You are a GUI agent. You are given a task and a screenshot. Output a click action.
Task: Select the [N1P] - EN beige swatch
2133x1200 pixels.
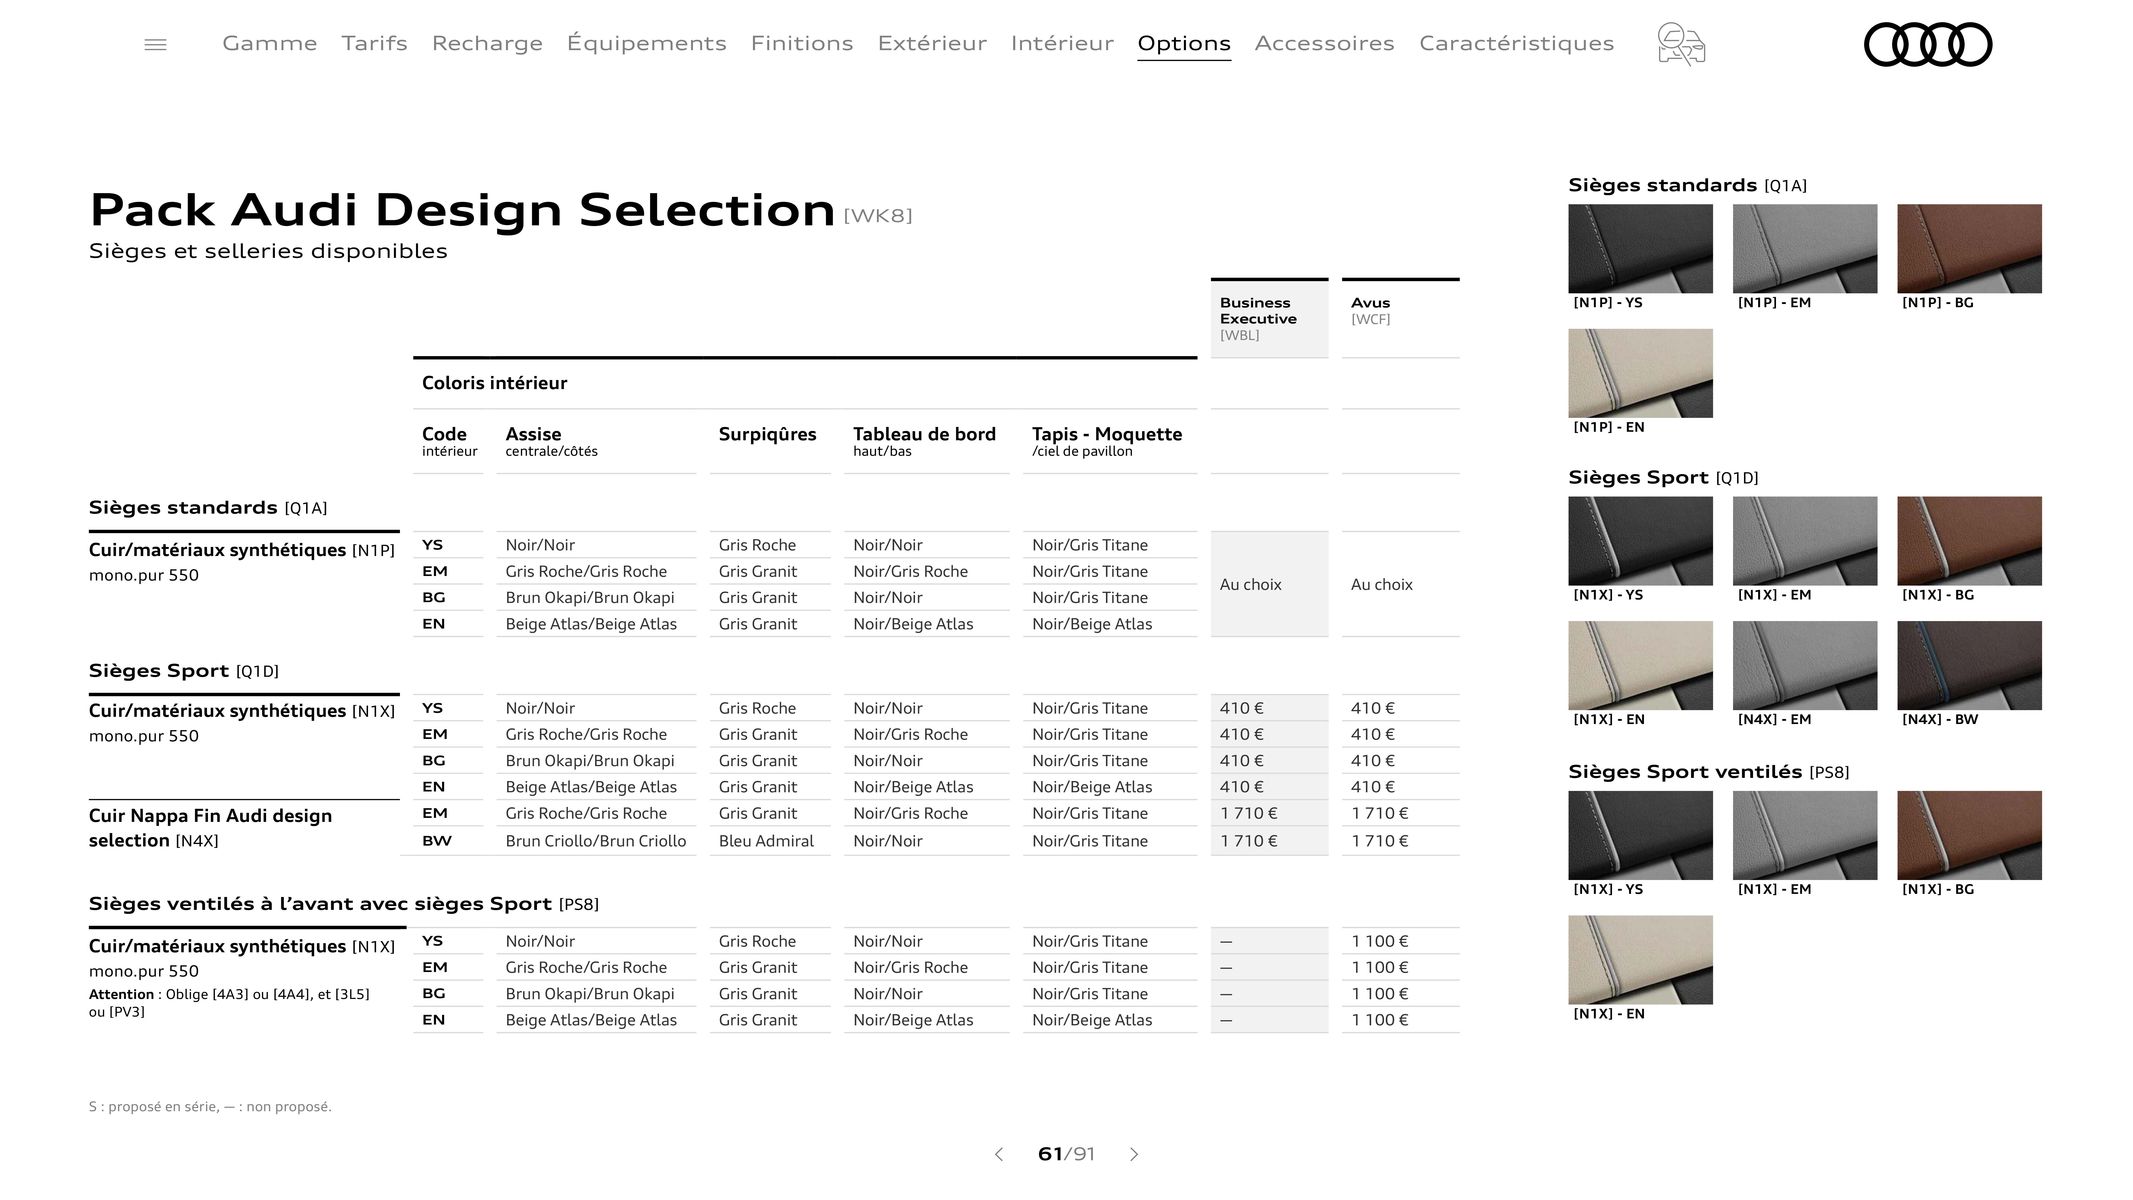click(x=1640, y=373)
